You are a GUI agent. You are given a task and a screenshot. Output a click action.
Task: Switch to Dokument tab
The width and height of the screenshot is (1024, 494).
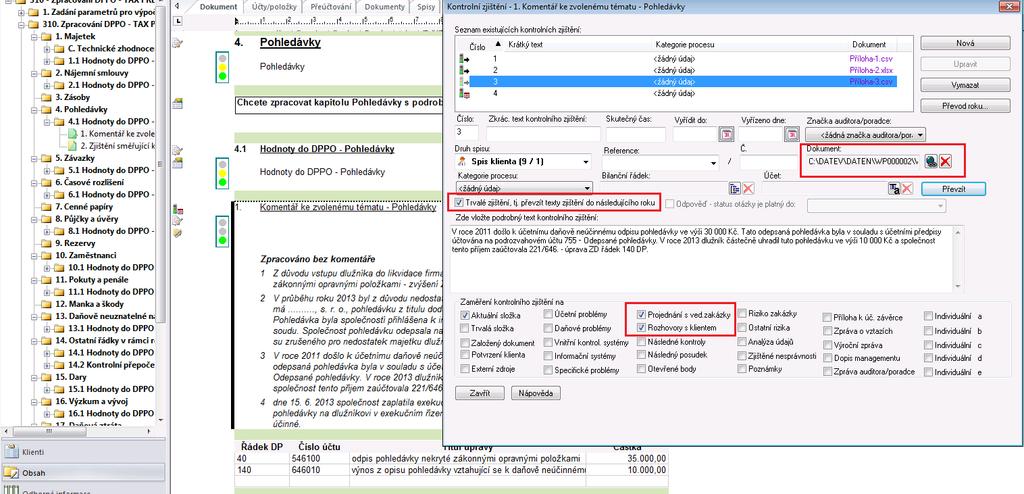[218, 7]
